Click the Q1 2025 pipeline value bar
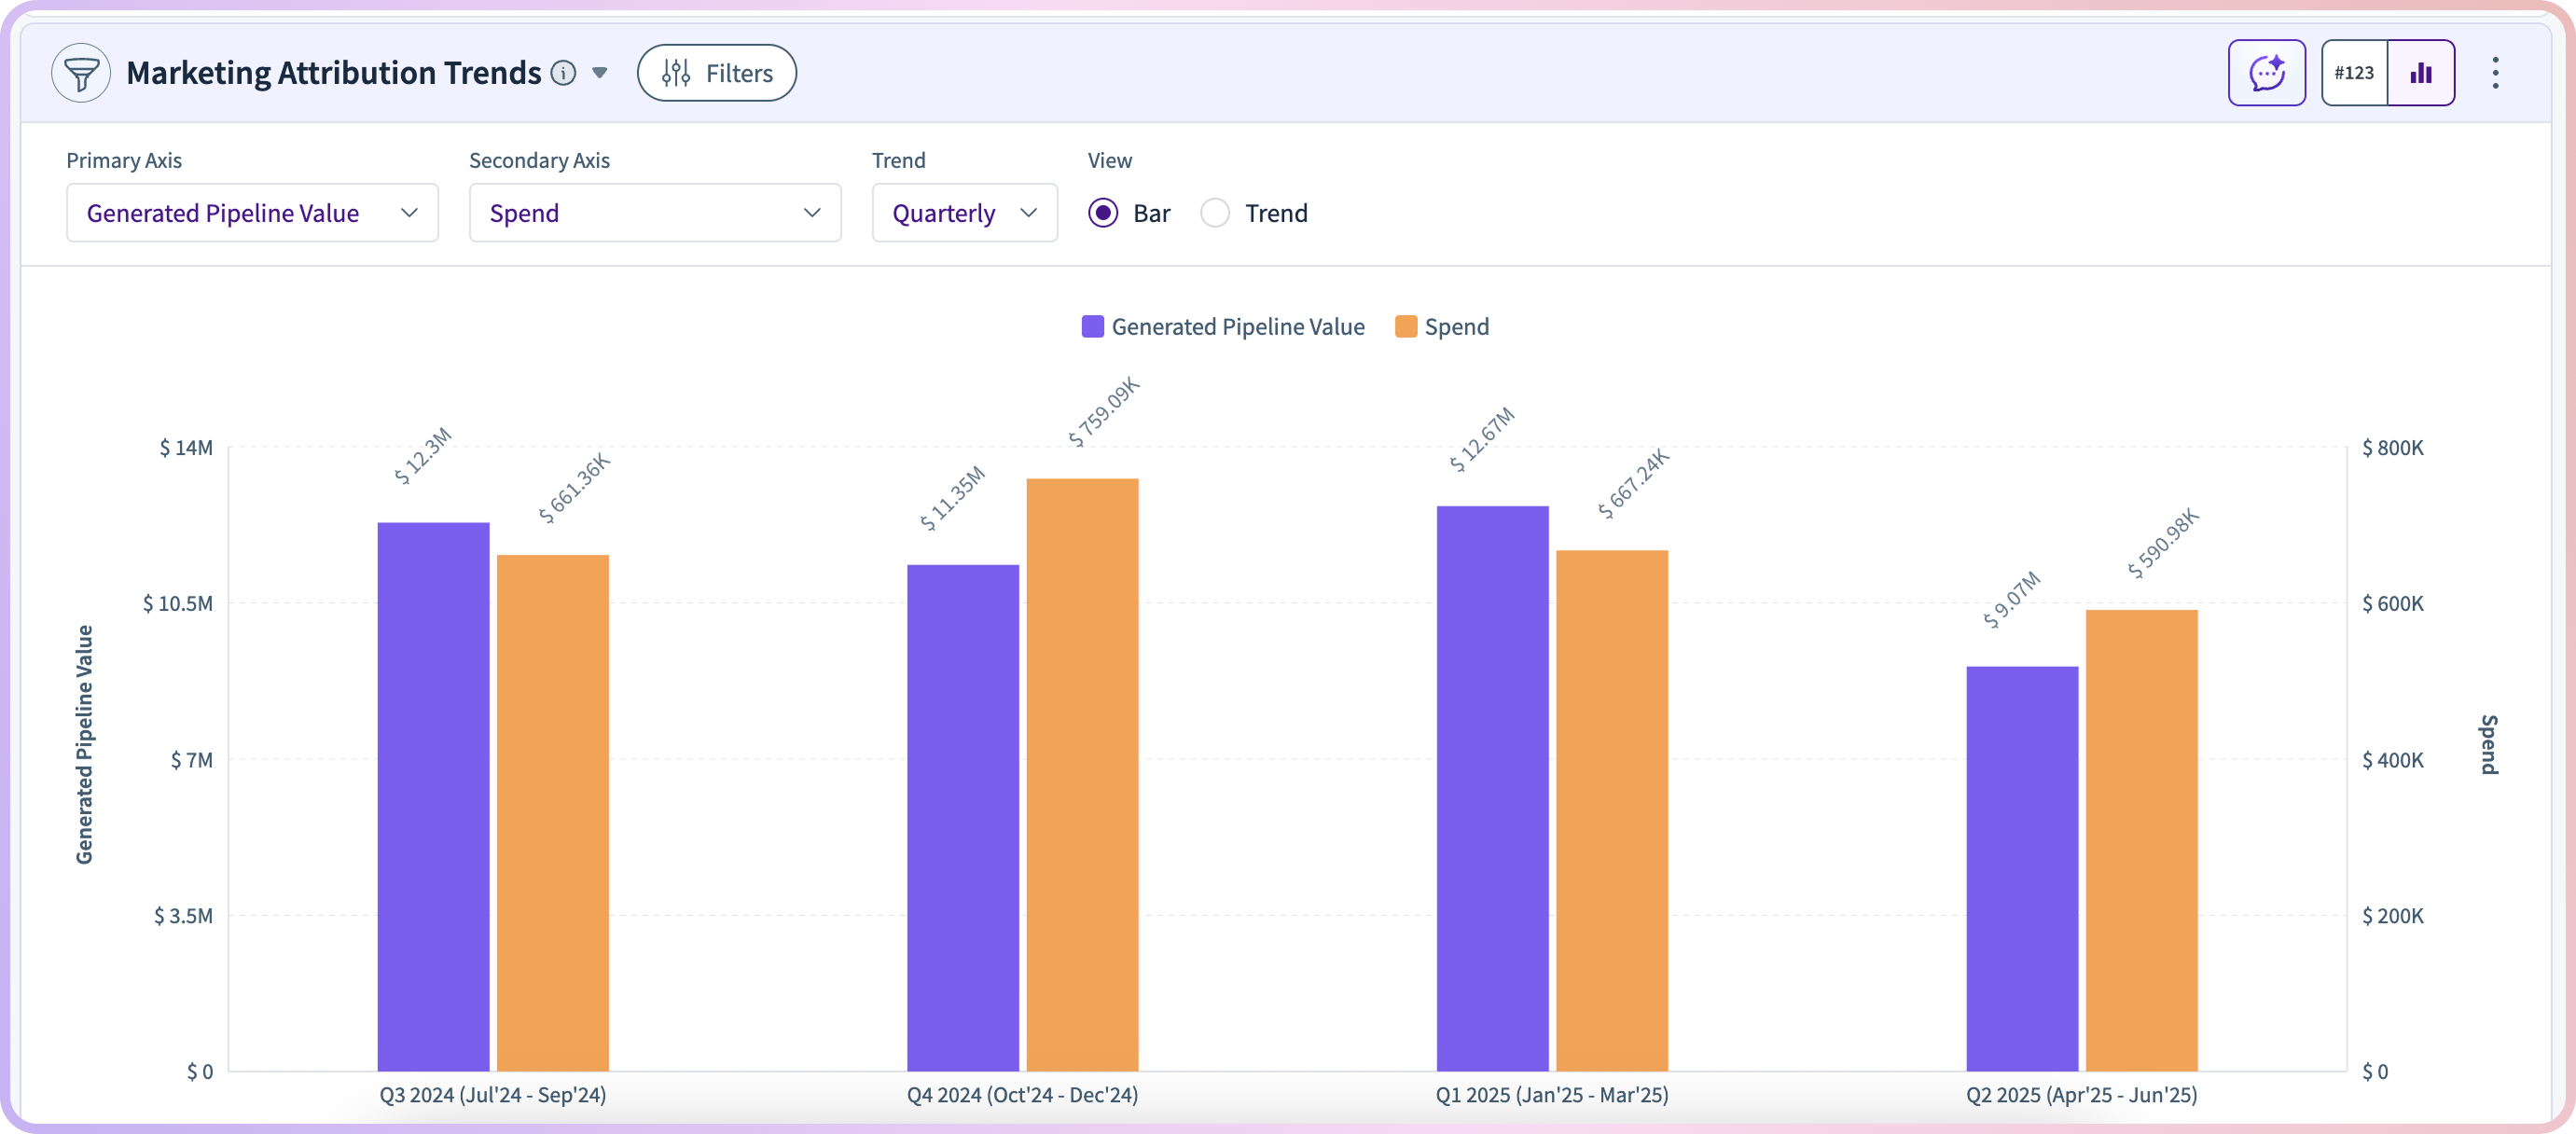The width and height of the screenshot is (2576, 1134). point(1492,788)
